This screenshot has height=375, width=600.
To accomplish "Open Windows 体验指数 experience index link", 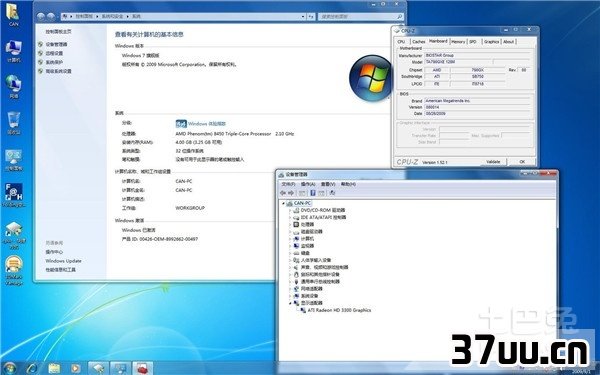I will tap(207, 124).
